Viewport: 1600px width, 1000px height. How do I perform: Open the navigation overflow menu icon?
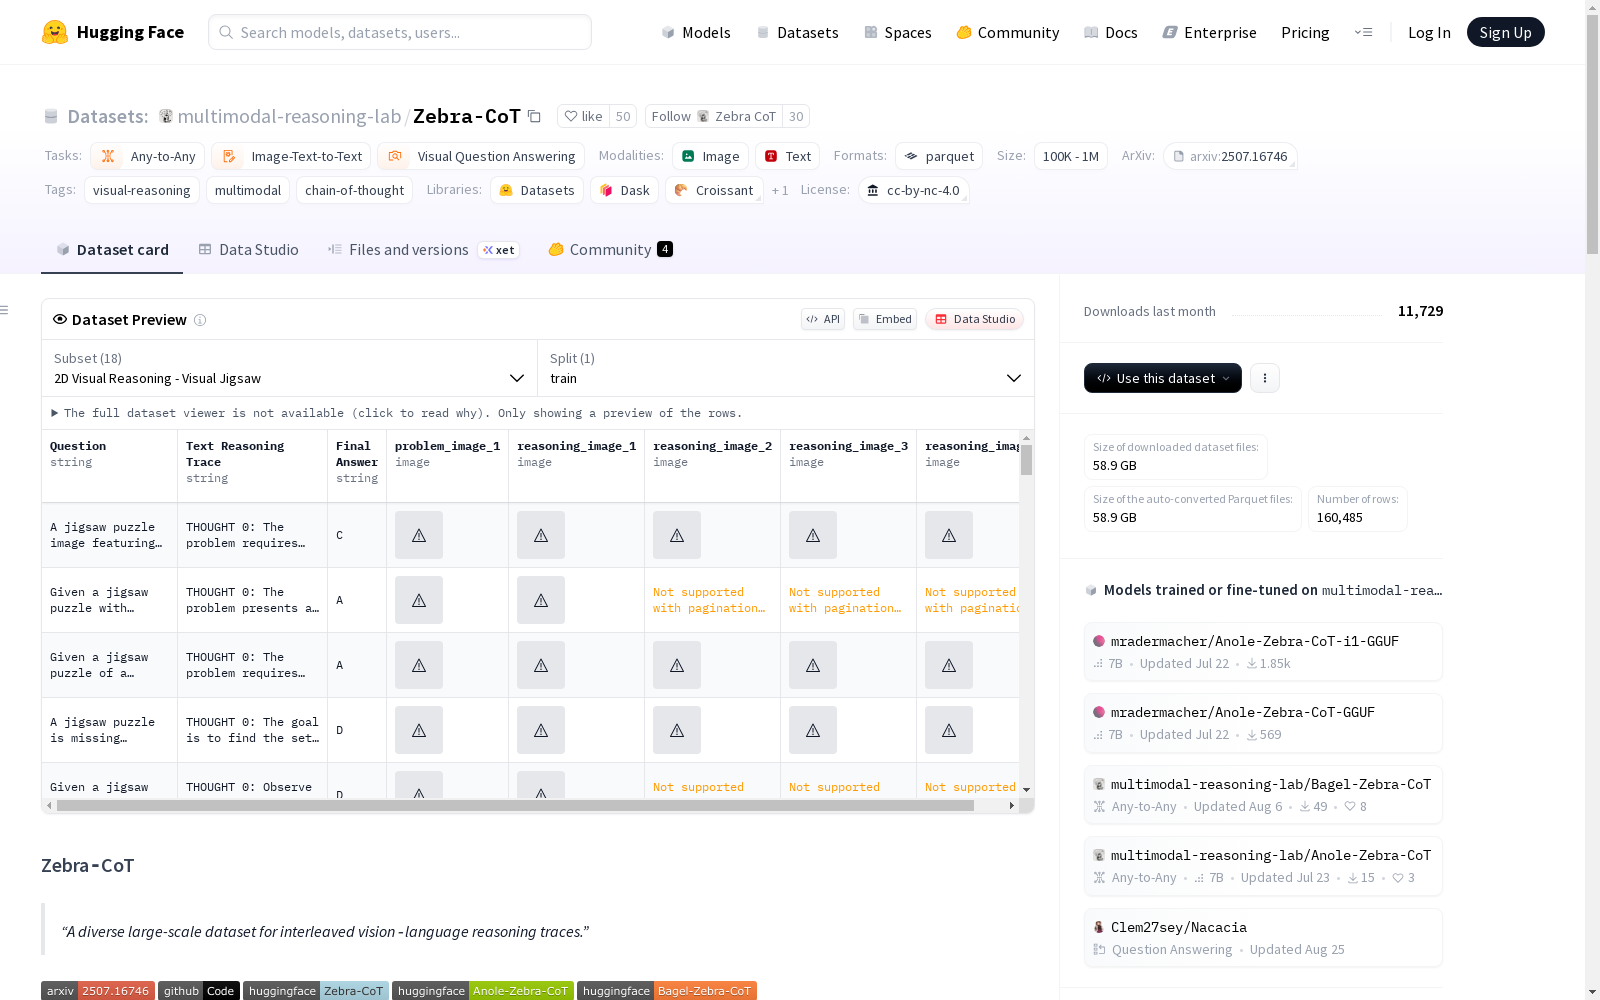coord(1363,32)
